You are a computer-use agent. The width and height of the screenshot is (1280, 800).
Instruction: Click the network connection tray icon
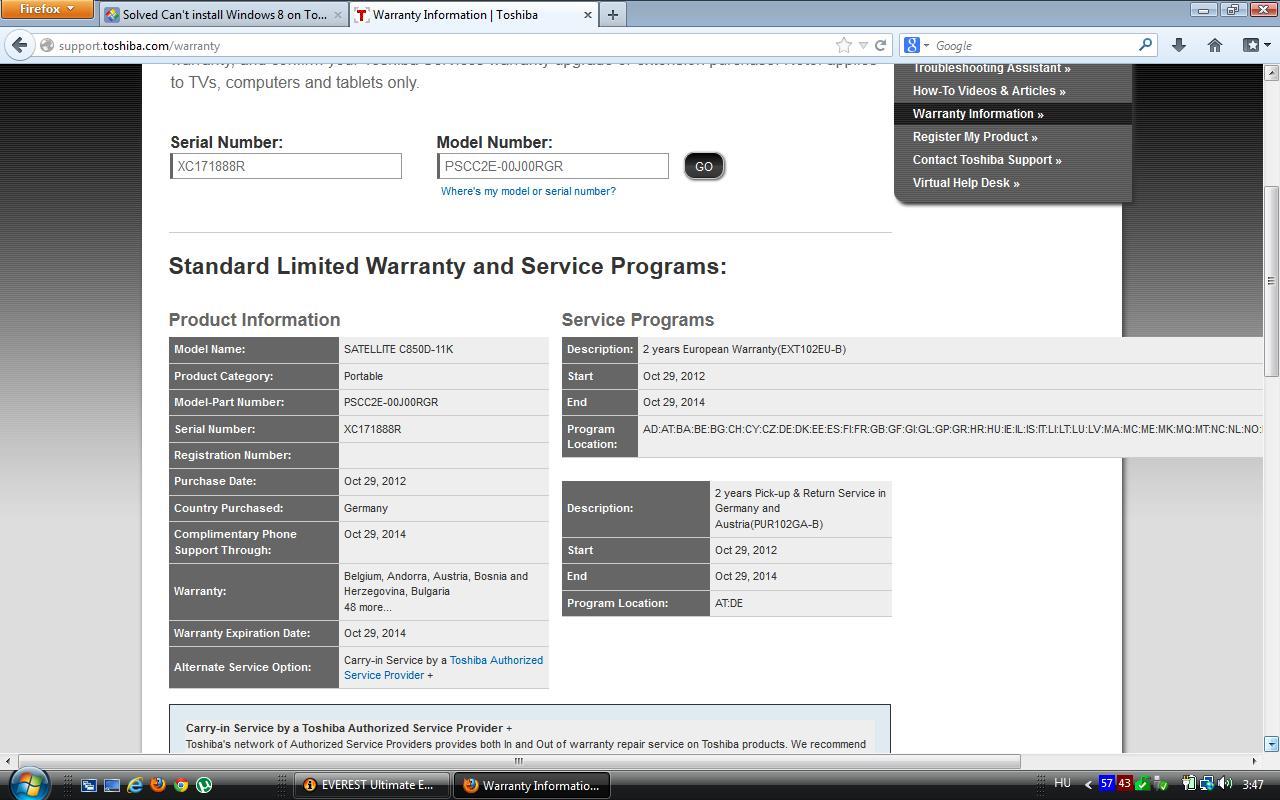[1207, 784]
